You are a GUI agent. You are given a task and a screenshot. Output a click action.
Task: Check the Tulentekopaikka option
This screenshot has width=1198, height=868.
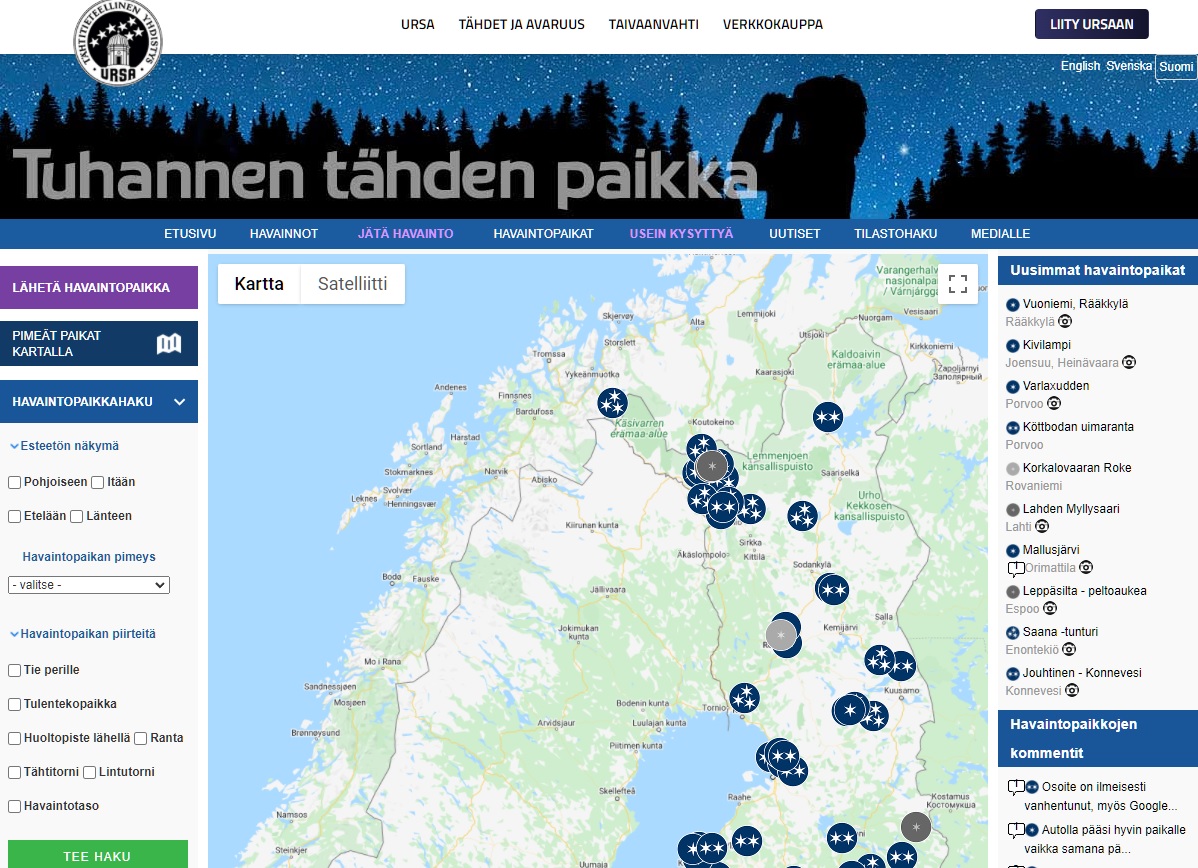coord(15,704)
